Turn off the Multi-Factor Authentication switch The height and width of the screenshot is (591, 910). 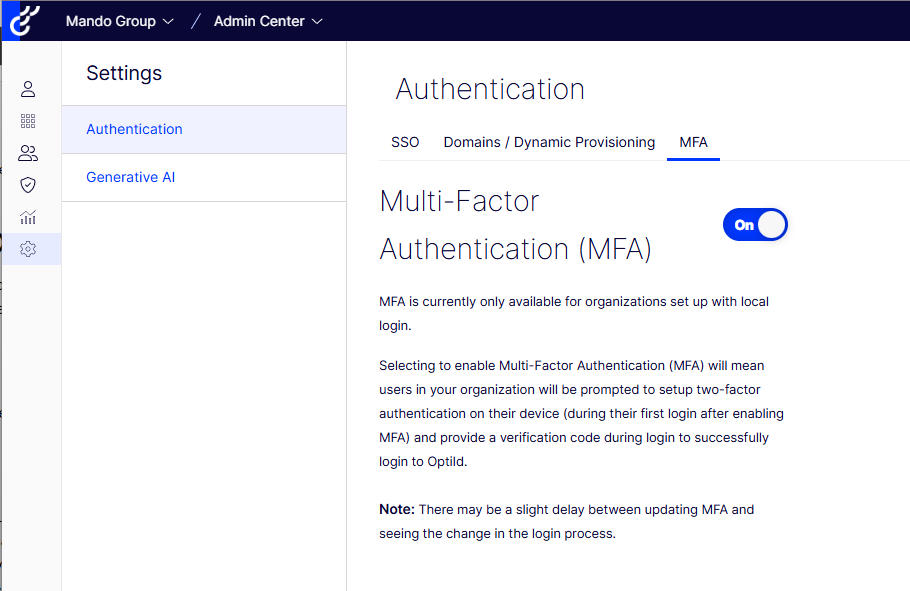coord(755,224)
